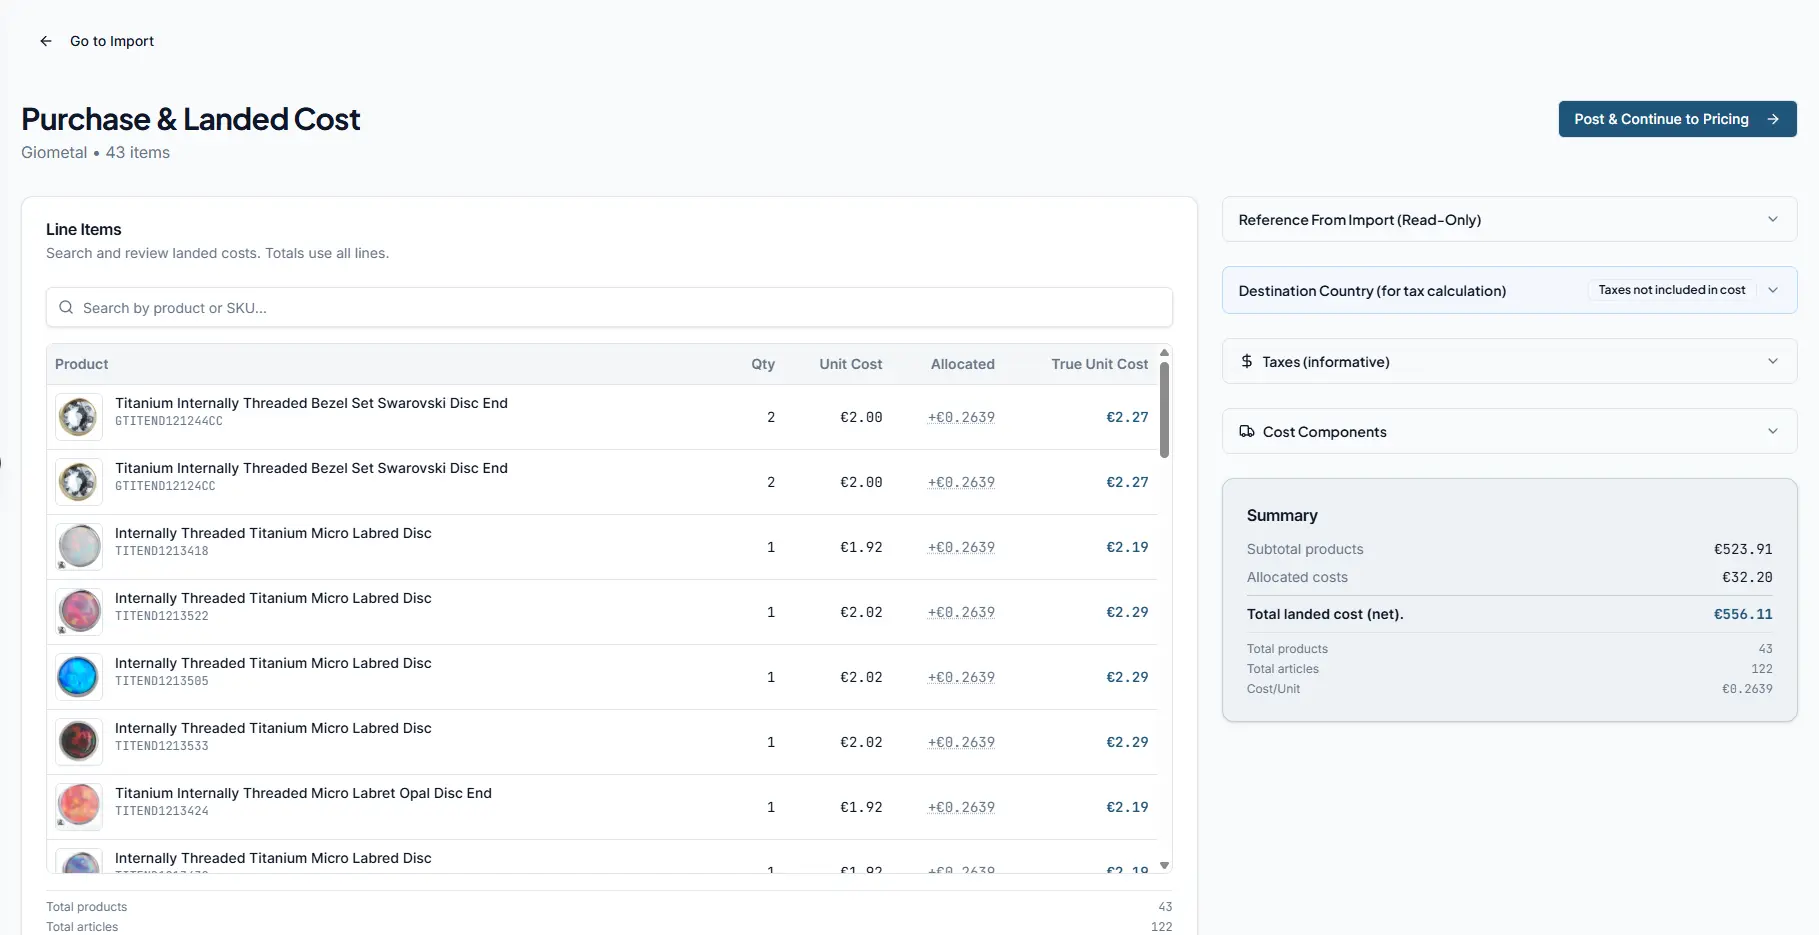Click the Giometal • 43 items subtitle

96,152
